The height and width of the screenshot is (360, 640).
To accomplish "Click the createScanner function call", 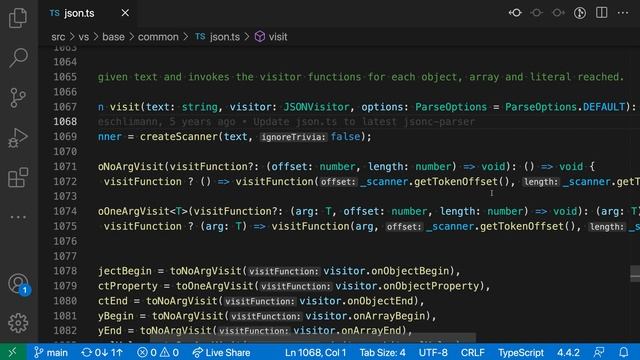I will tap(179, 137).
